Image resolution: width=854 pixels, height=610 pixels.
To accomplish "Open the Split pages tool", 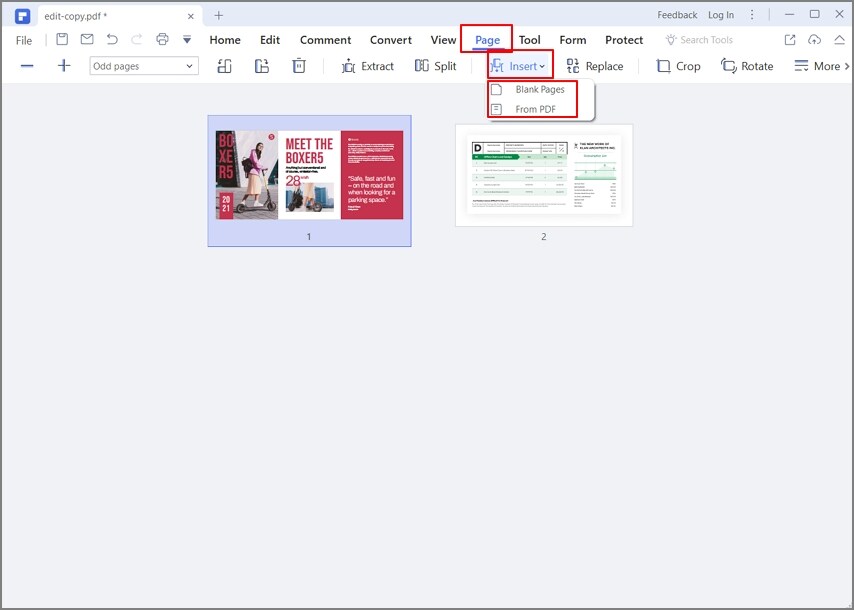I will (x=435, y=66).
